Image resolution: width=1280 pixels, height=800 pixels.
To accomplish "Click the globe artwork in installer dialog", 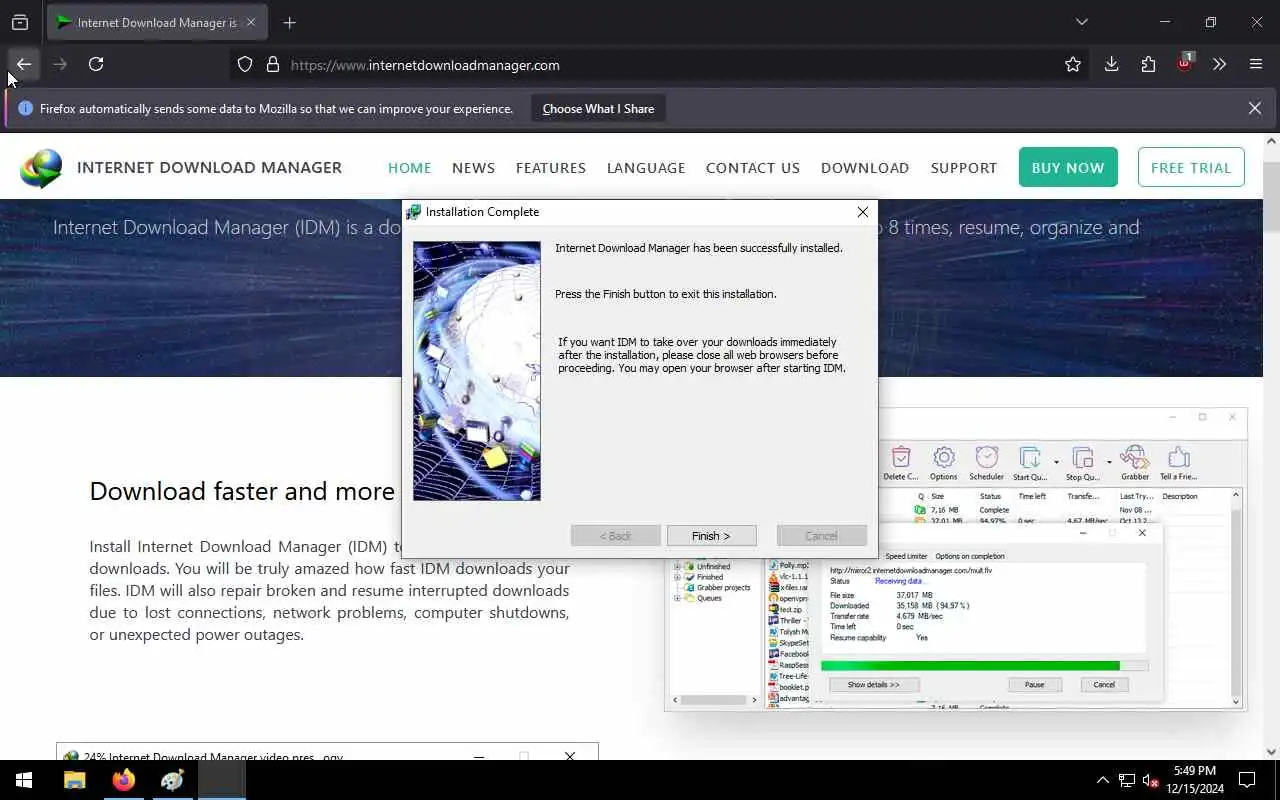I will point(477,371).
